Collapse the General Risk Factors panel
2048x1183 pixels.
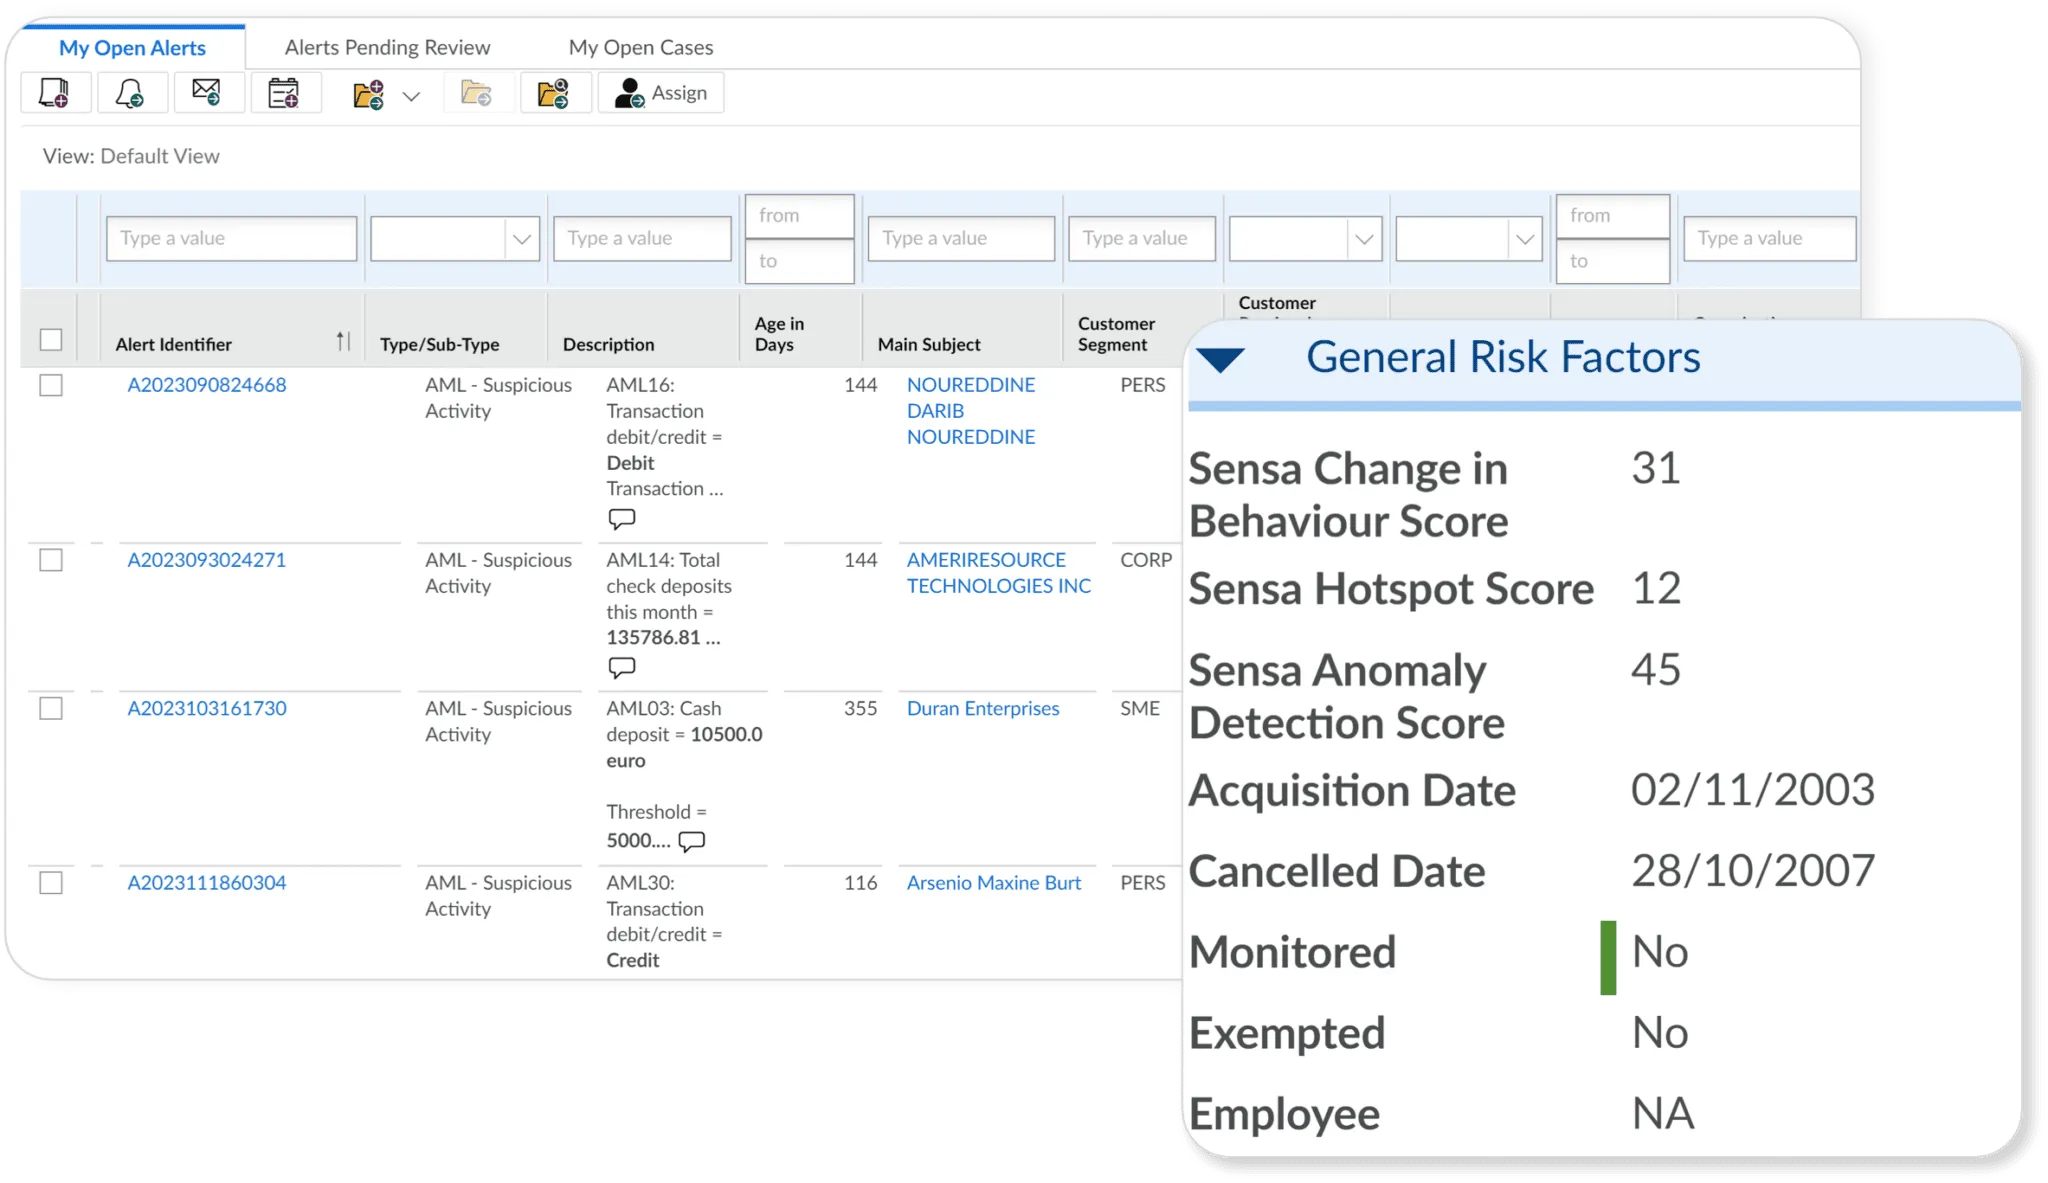(x=1221, y=360)
